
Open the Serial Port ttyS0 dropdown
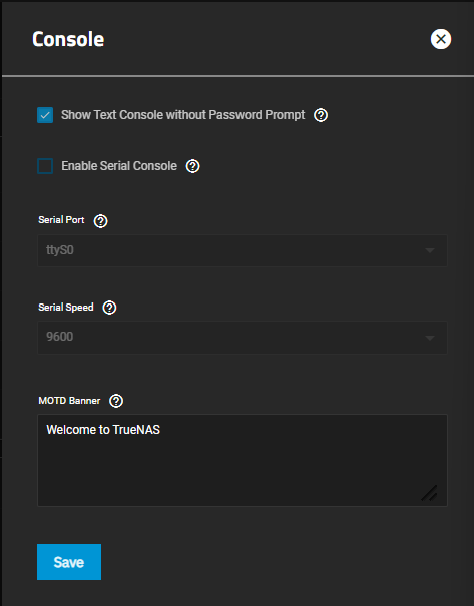[242, 250]
